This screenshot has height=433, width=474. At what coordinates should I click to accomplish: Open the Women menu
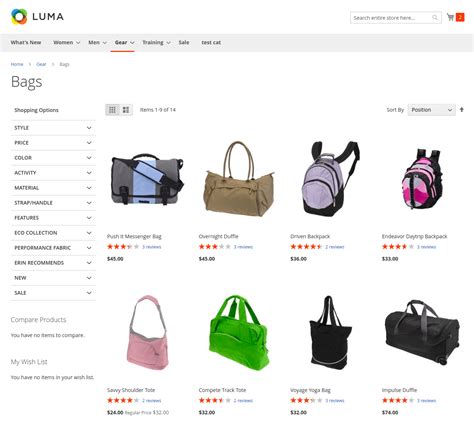pyautogui.click(x=66, y=43)
